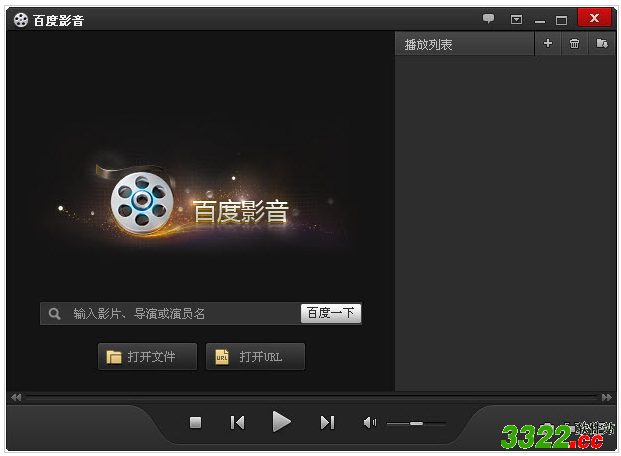
Task: Click the rewind double-arrow icon
Action: (16, 397)
